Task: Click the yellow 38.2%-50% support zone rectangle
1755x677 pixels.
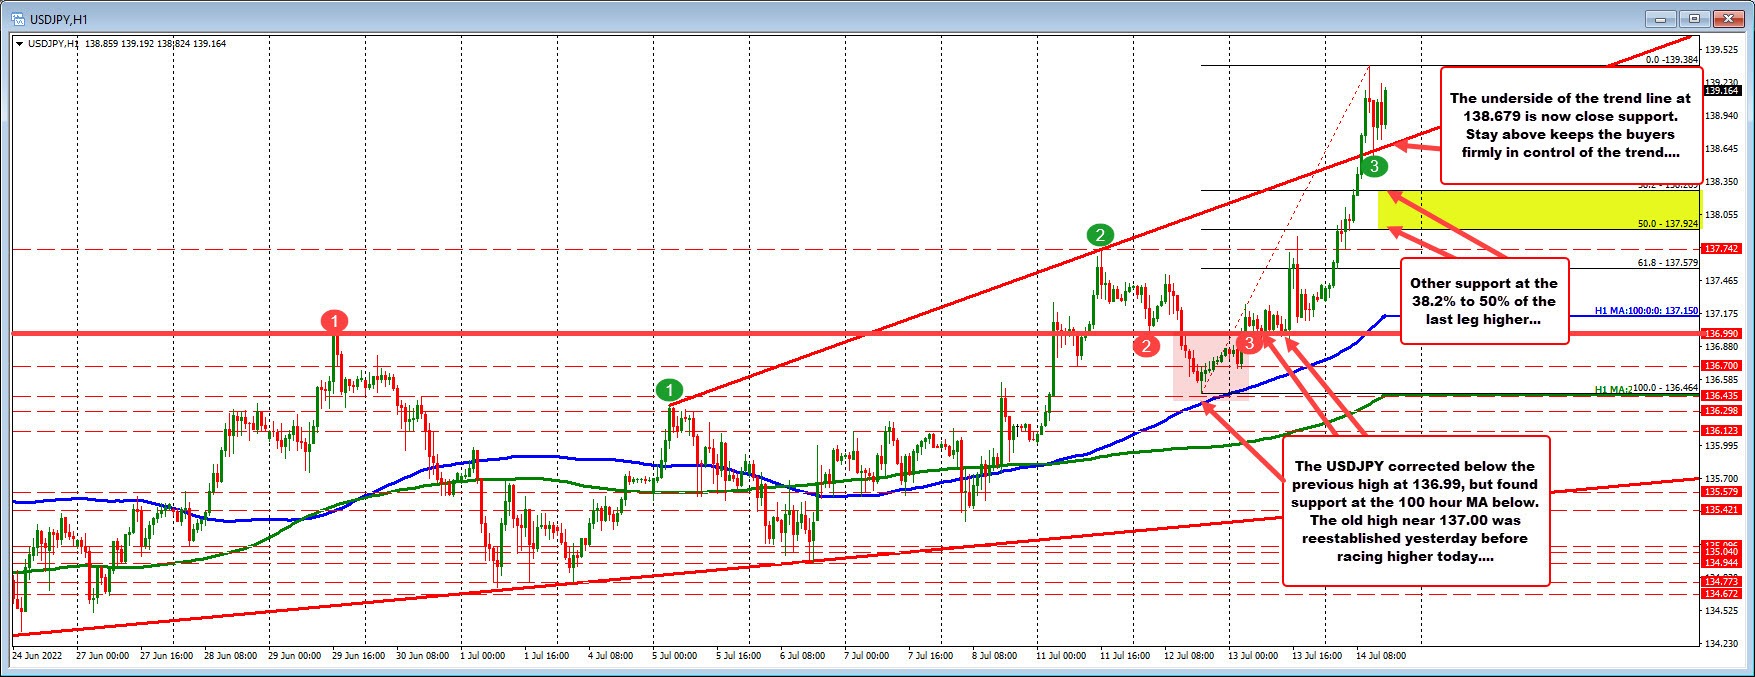Action: [1539, 210]
